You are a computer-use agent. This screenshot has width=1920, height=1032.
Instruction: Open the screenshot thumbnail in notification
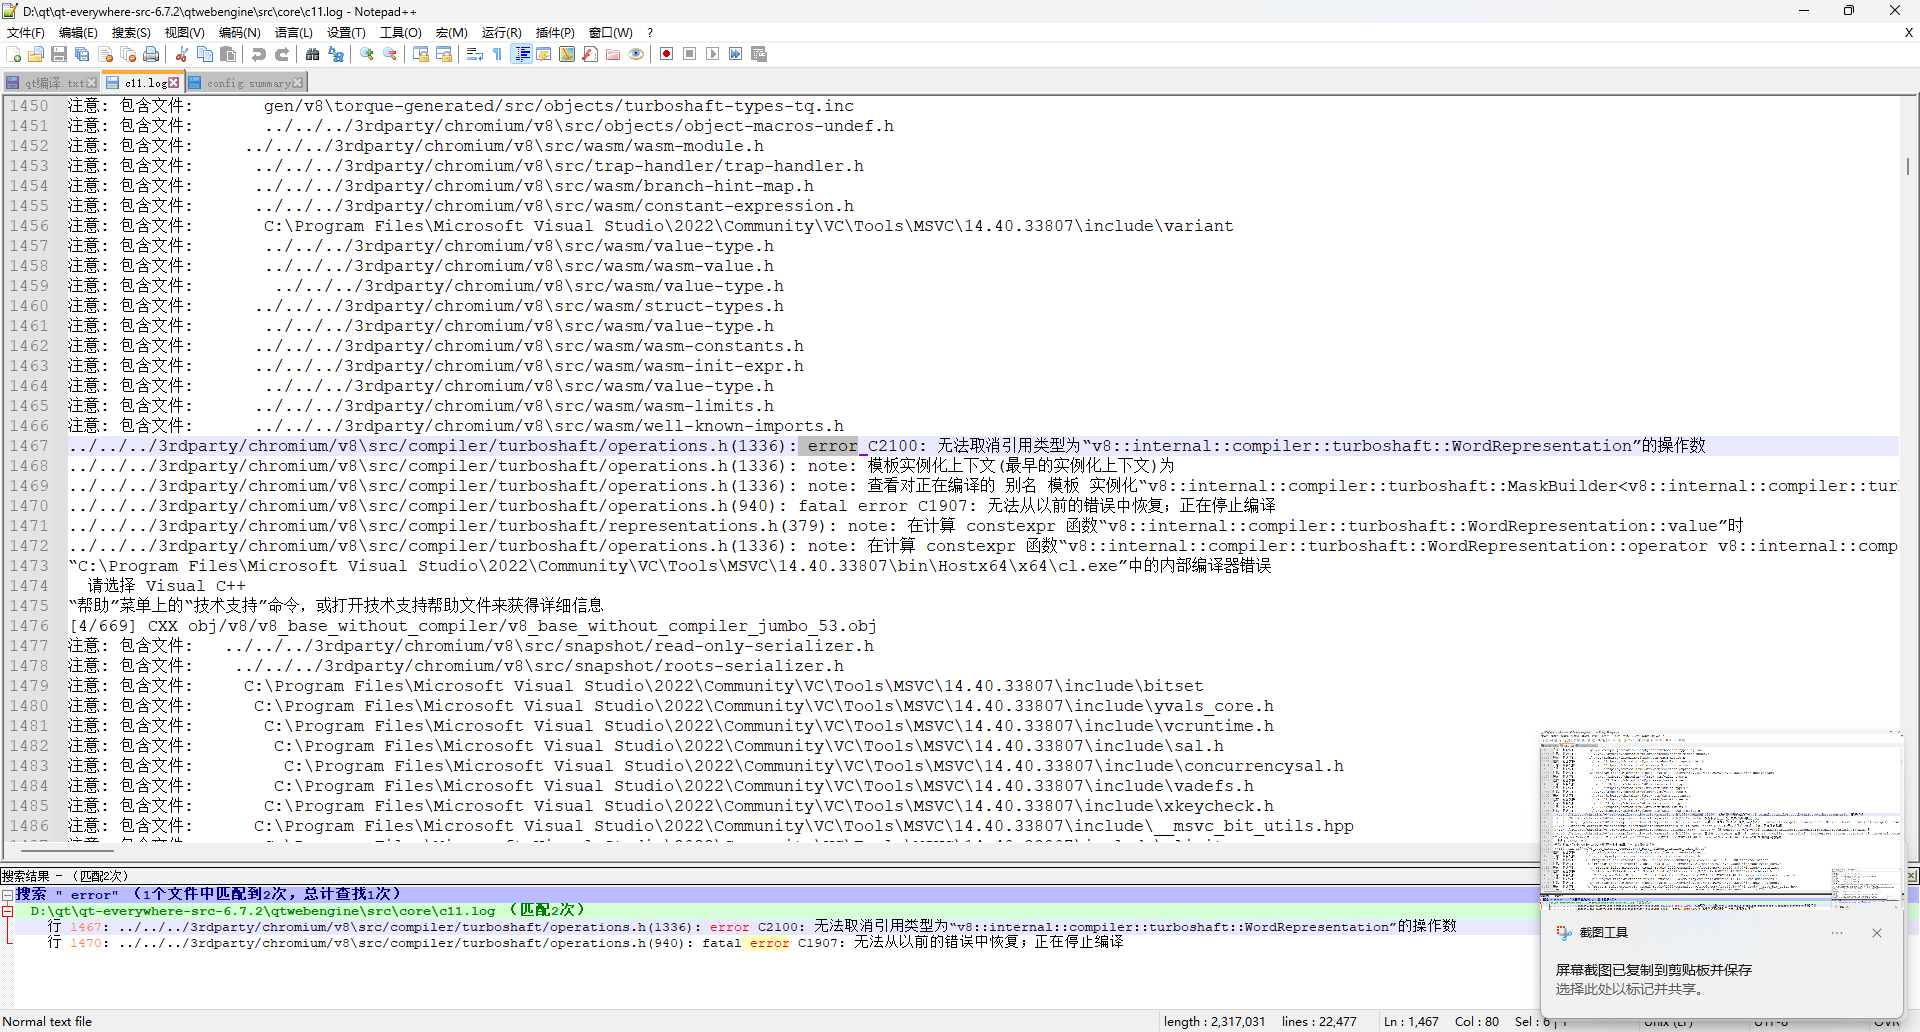click(x=1721, y=819)
